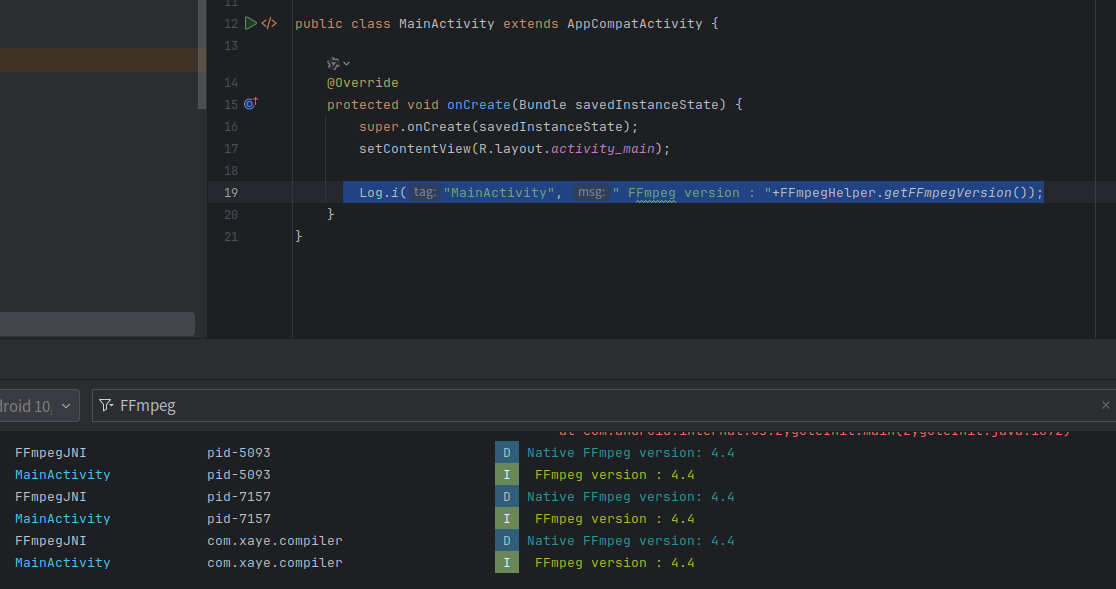Select the com.xaye.compiler MainActivity log tag
The image size is (1116, 589).
(63, 563)
